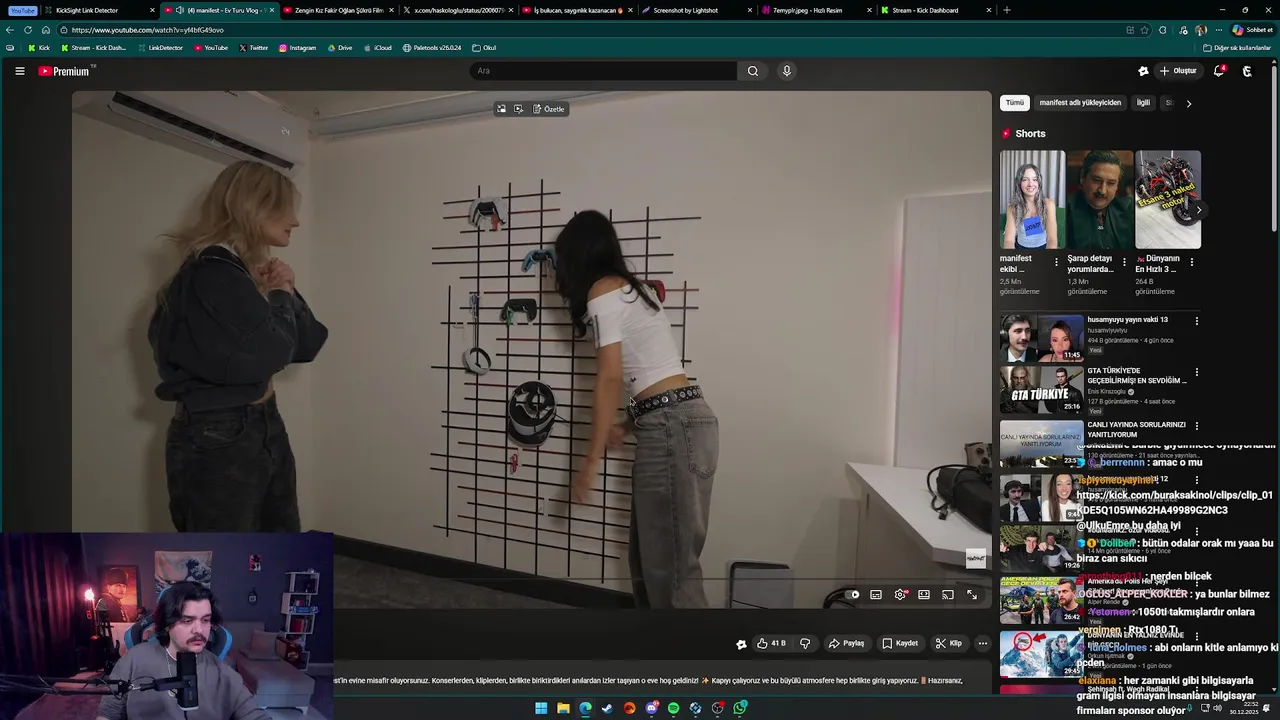Open options for 'Dünyanın En Hızlı 3' Short

(x=1191, y=262)
